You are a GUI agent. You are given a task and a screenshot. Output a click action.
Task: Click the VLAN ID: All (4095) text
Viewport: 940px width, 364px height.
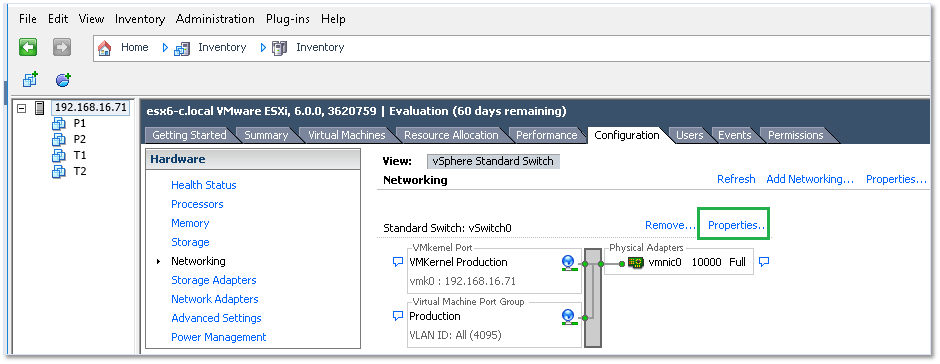455,335
